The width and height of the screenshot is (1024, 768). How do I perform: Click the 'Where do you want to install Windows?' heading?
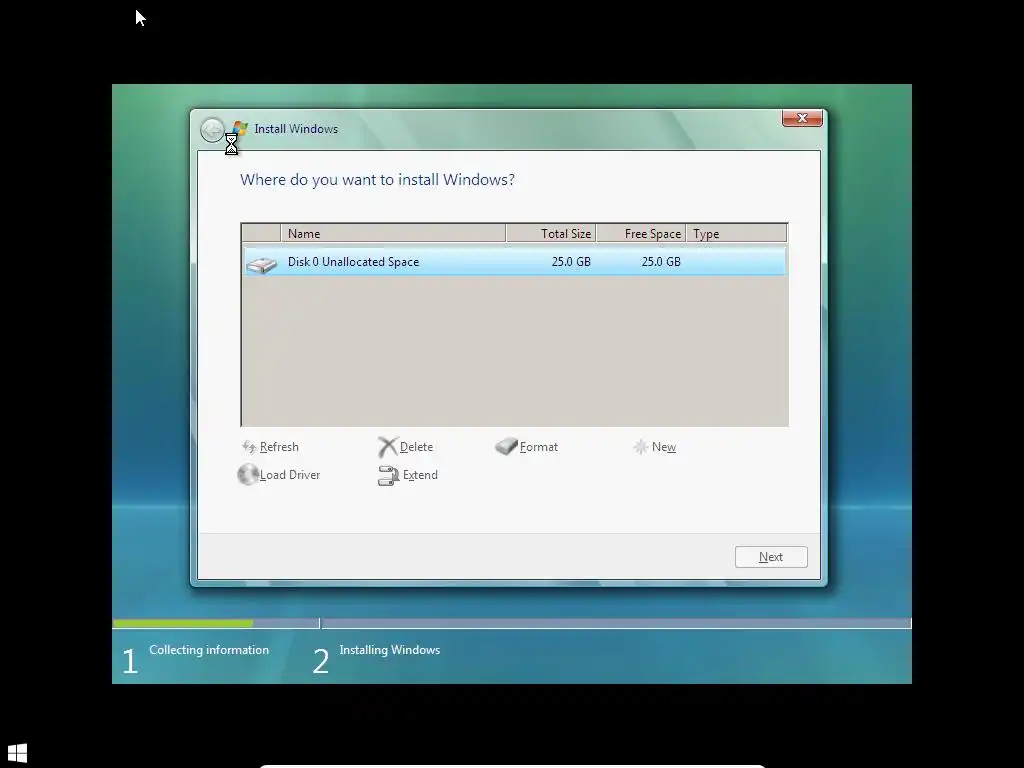[377, 180]
